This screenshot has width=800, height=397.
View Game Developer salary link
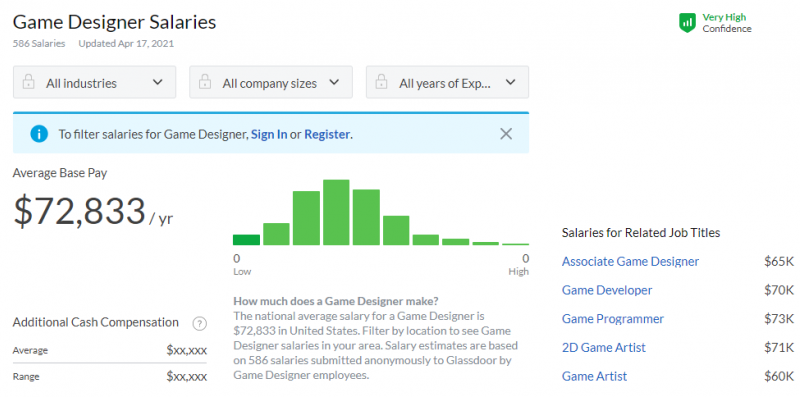(607, 290)
